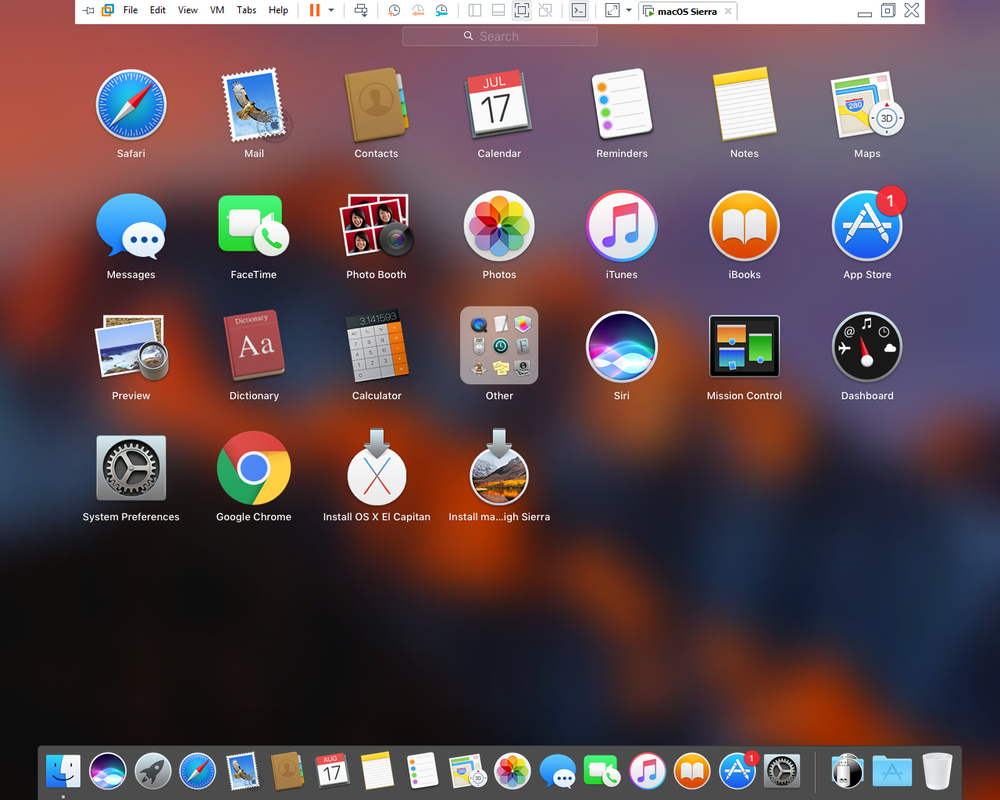Viewport: 1000px width, 800px height.
Task: Switch to the macOS Sierra tab
Action: click(x=687, y=11)
